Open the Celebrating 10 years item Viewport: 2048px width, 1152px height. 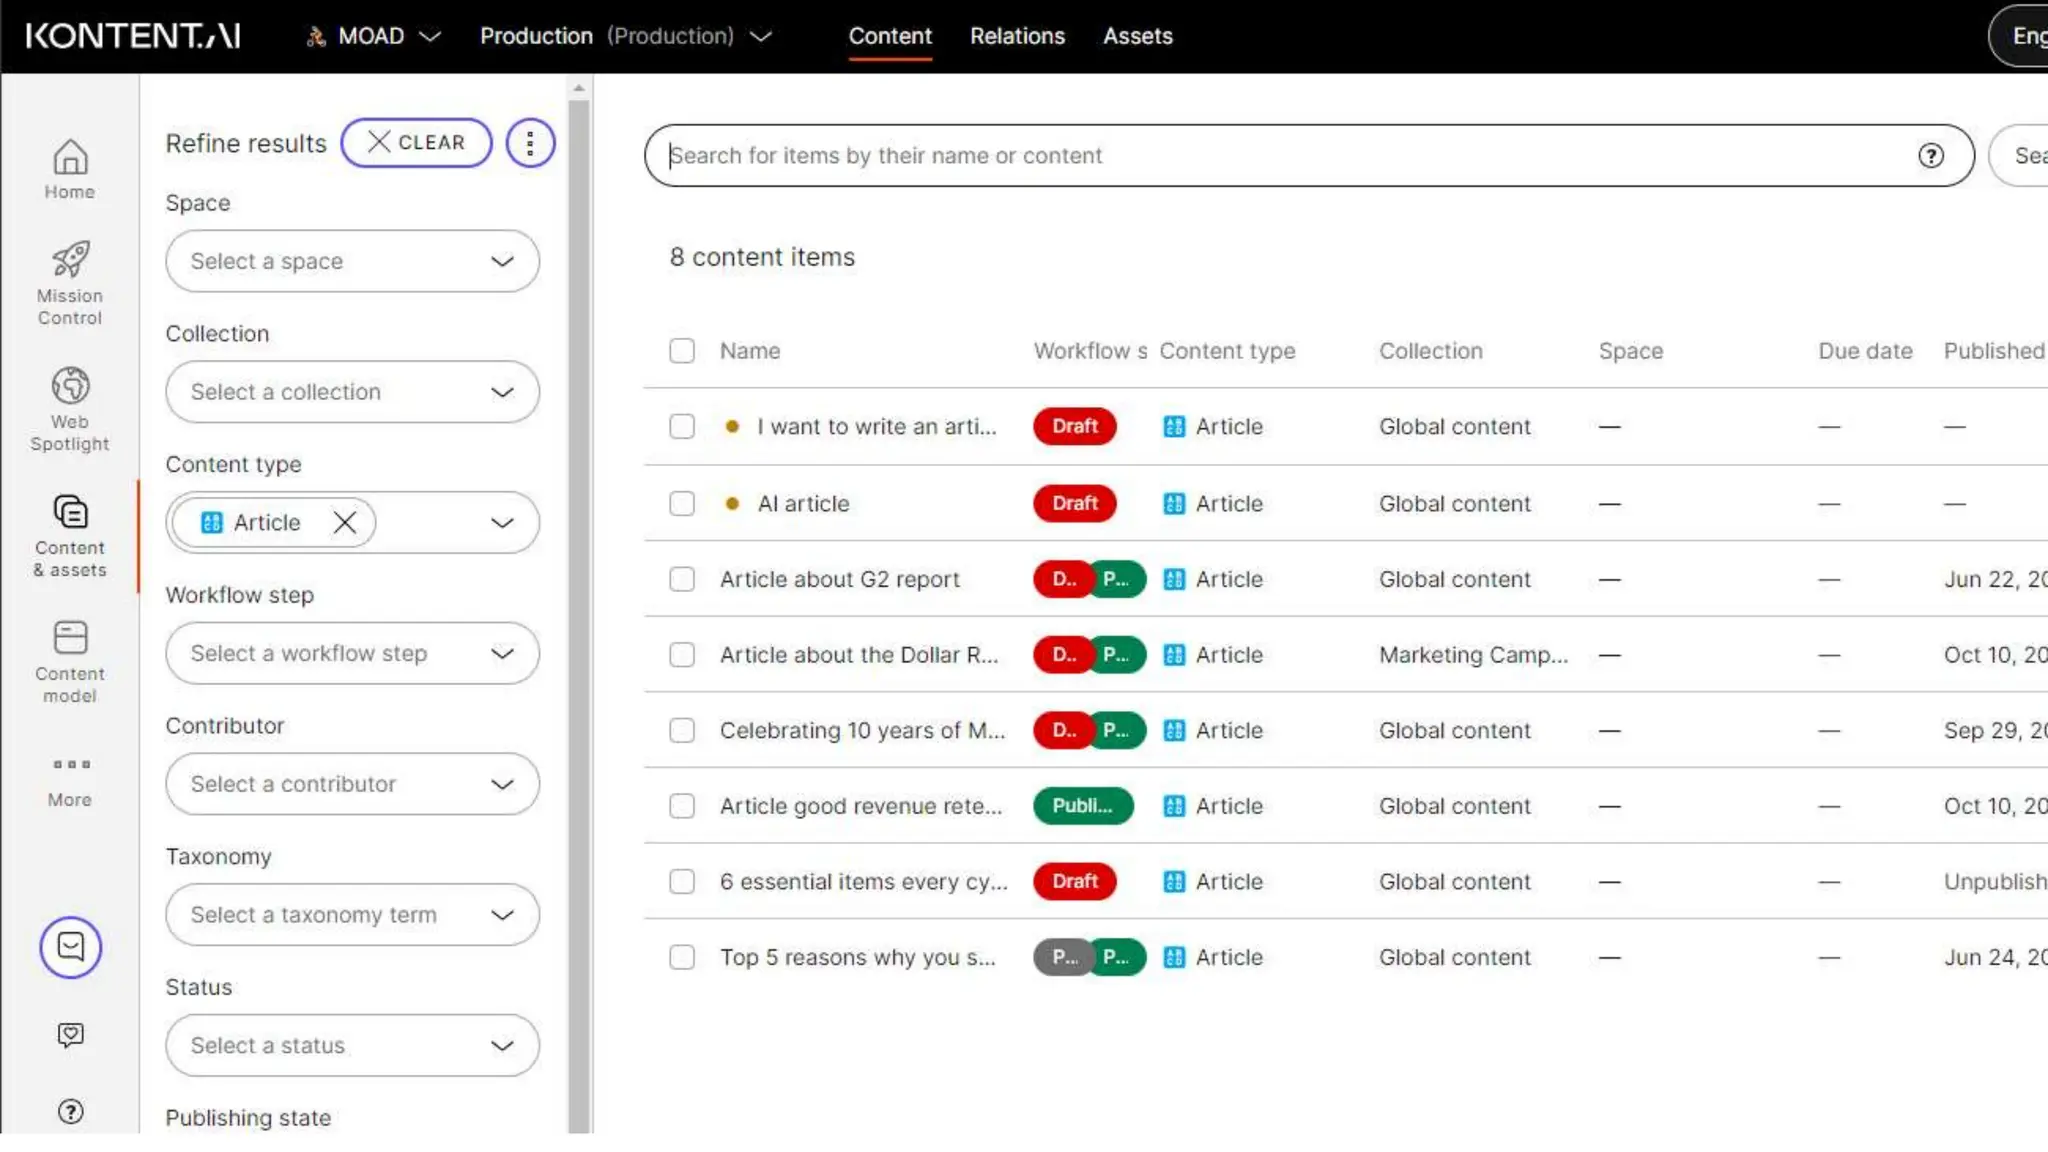tap(862, 730)
